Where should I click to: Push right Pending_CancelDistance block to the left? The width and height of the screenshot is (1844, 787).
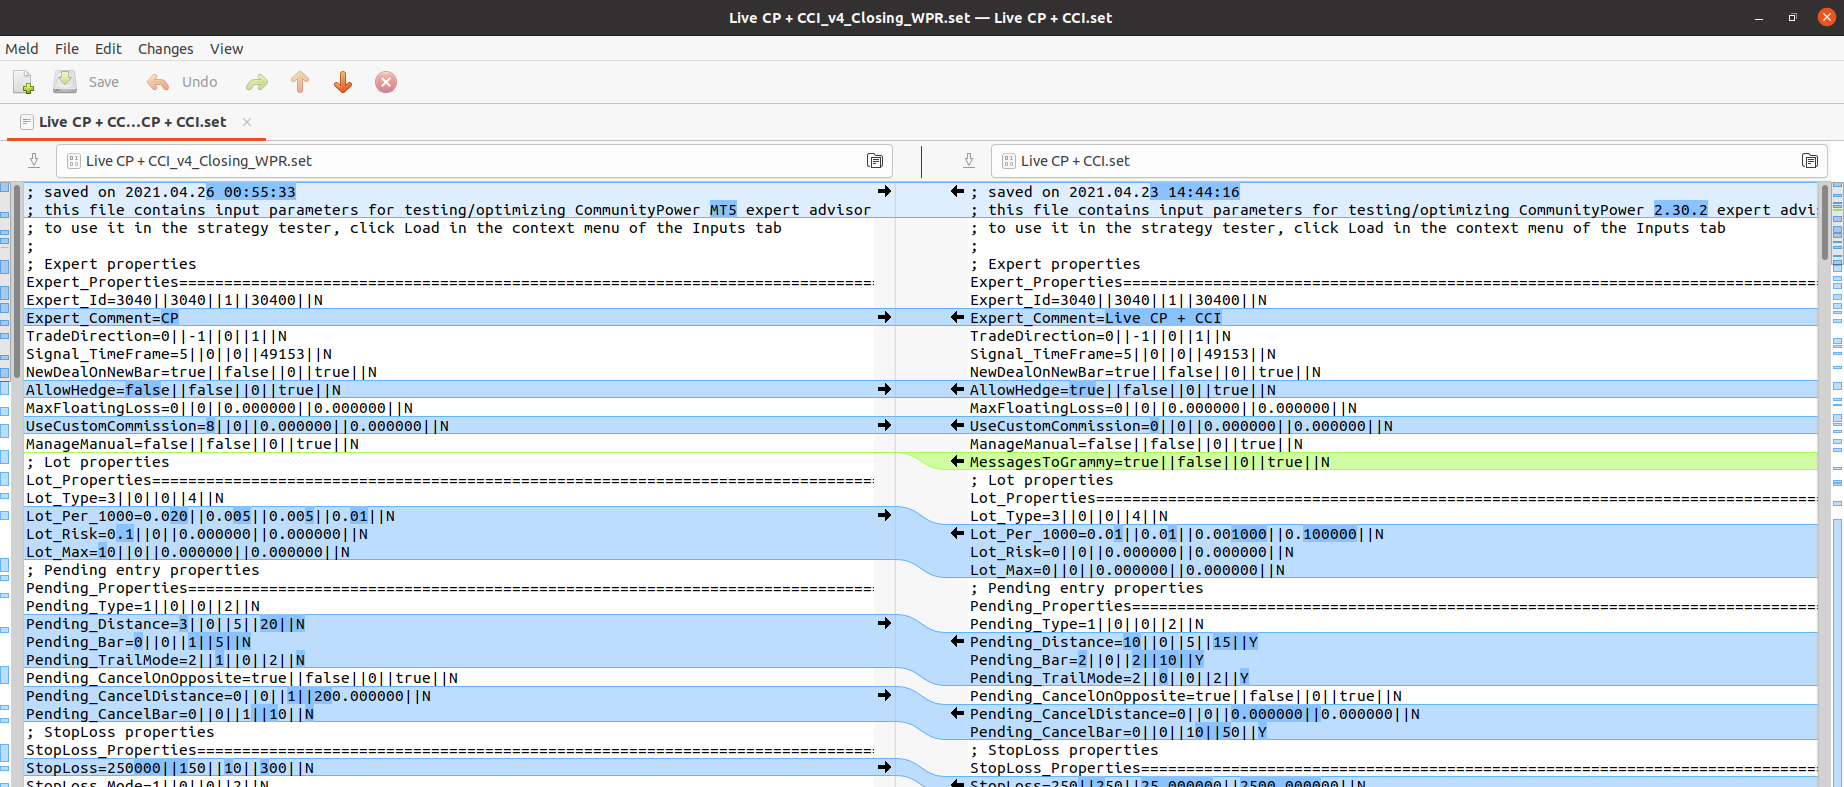tap(957, 713)
